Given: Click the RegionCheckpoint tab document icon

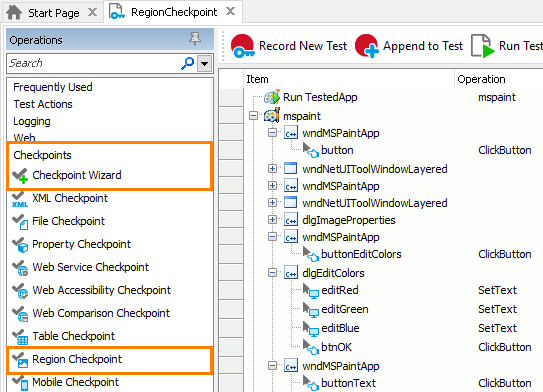Looking at the screenshot, I should pos(117,12).
